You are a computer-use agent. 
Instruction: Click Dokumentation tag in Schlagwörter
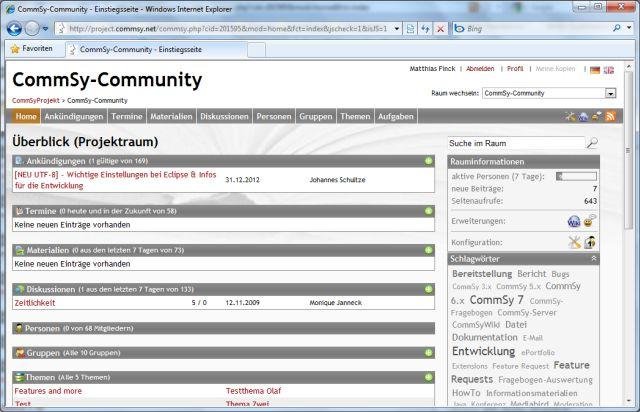[x=485, y=337]
